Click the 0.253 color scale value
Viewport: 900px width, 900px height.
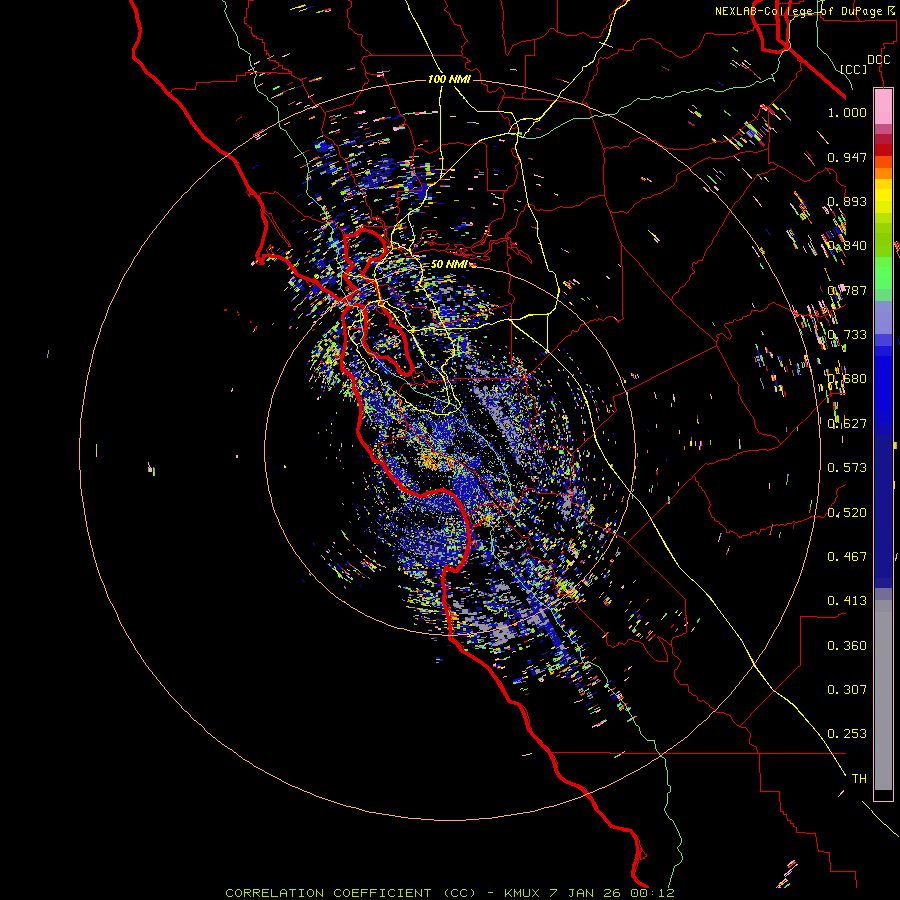[x=847, y=734]
